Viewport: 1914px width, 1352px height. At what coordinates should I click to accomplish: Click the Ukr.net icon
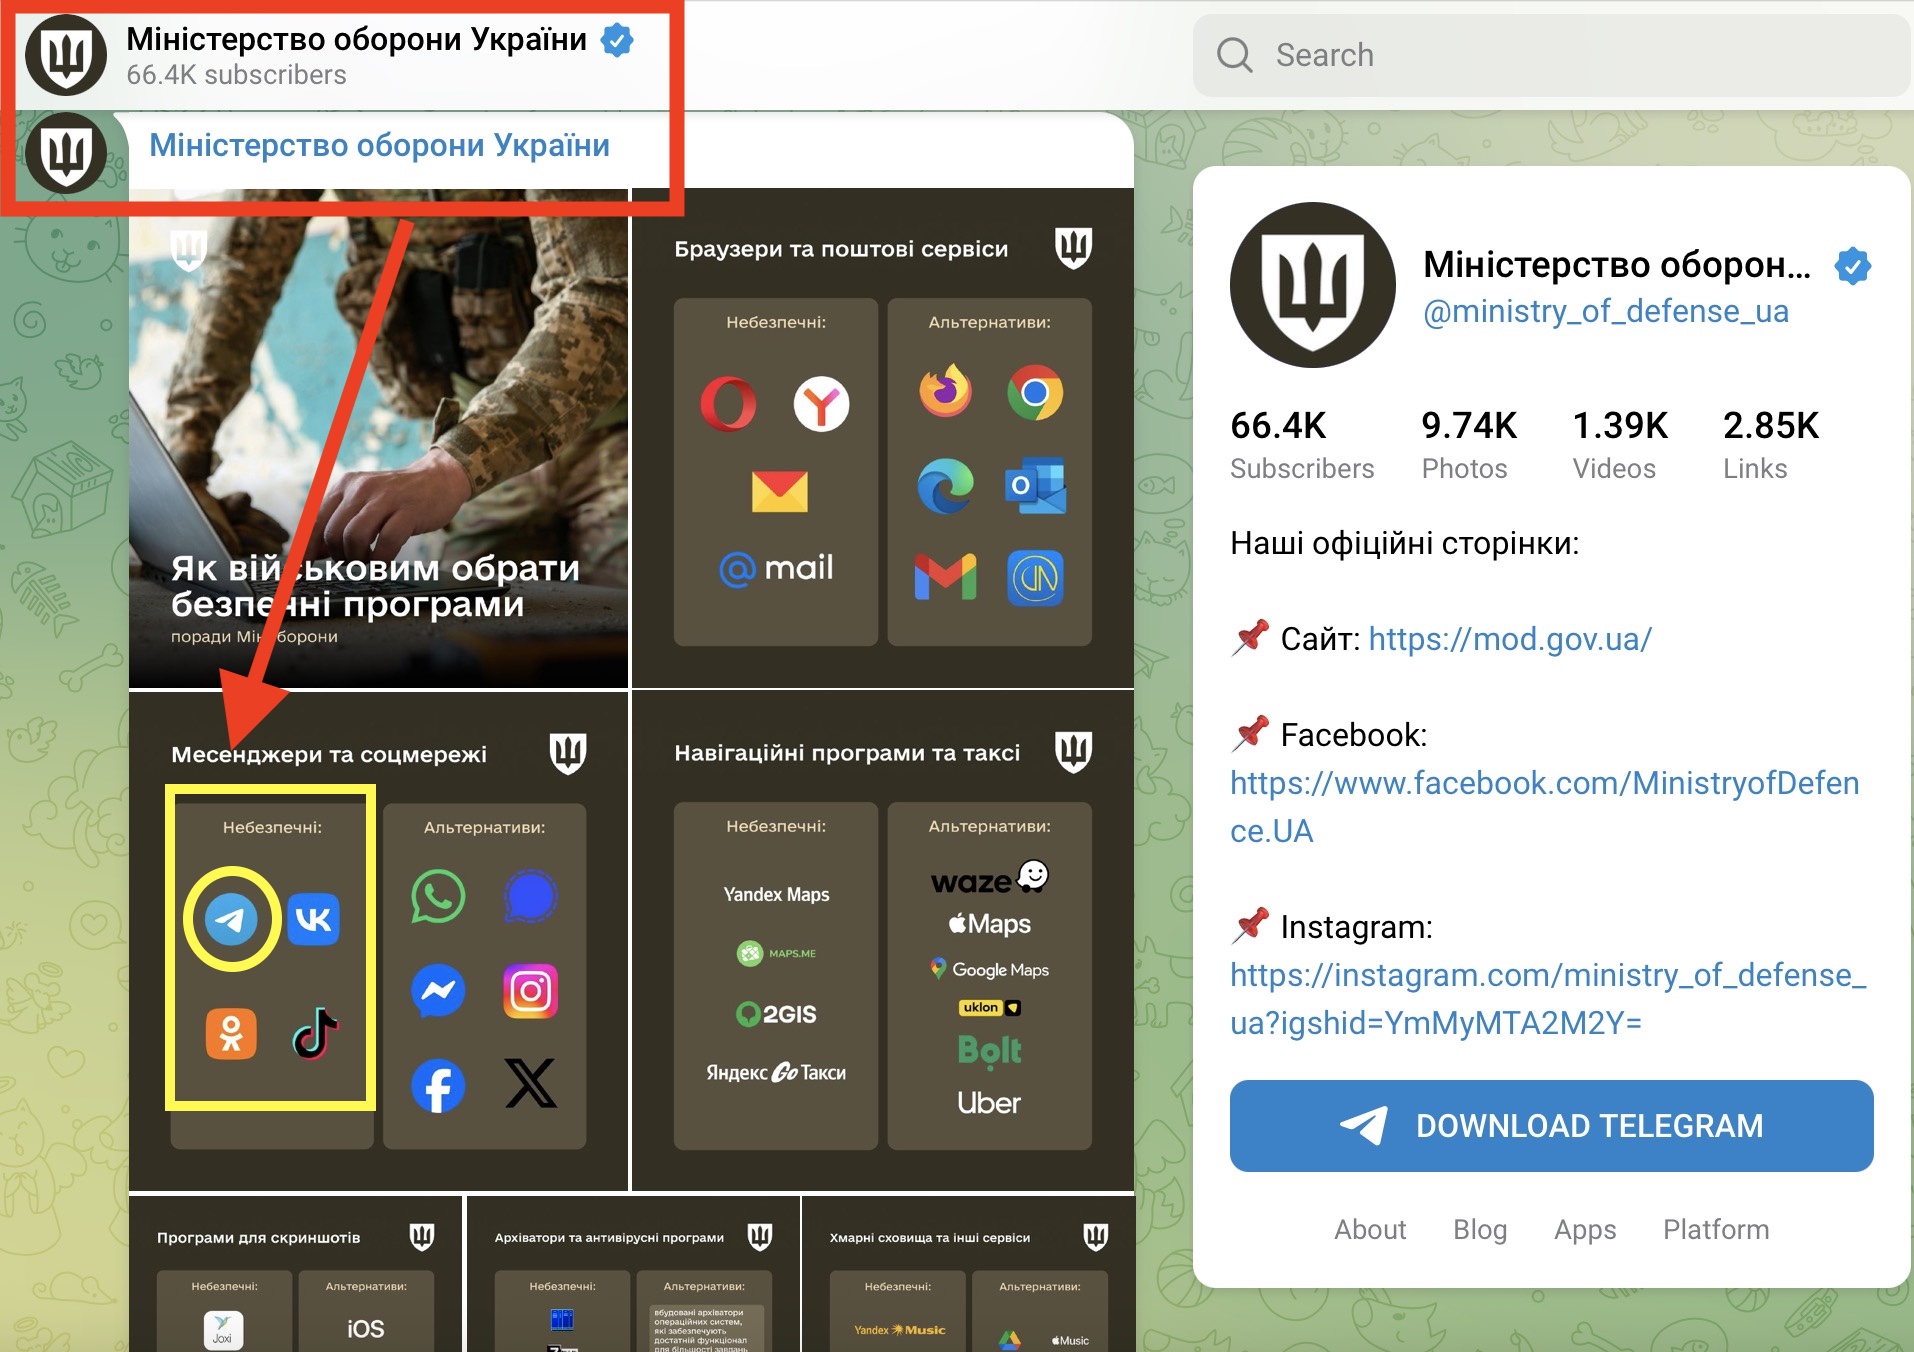click(x=1035, y=578)
